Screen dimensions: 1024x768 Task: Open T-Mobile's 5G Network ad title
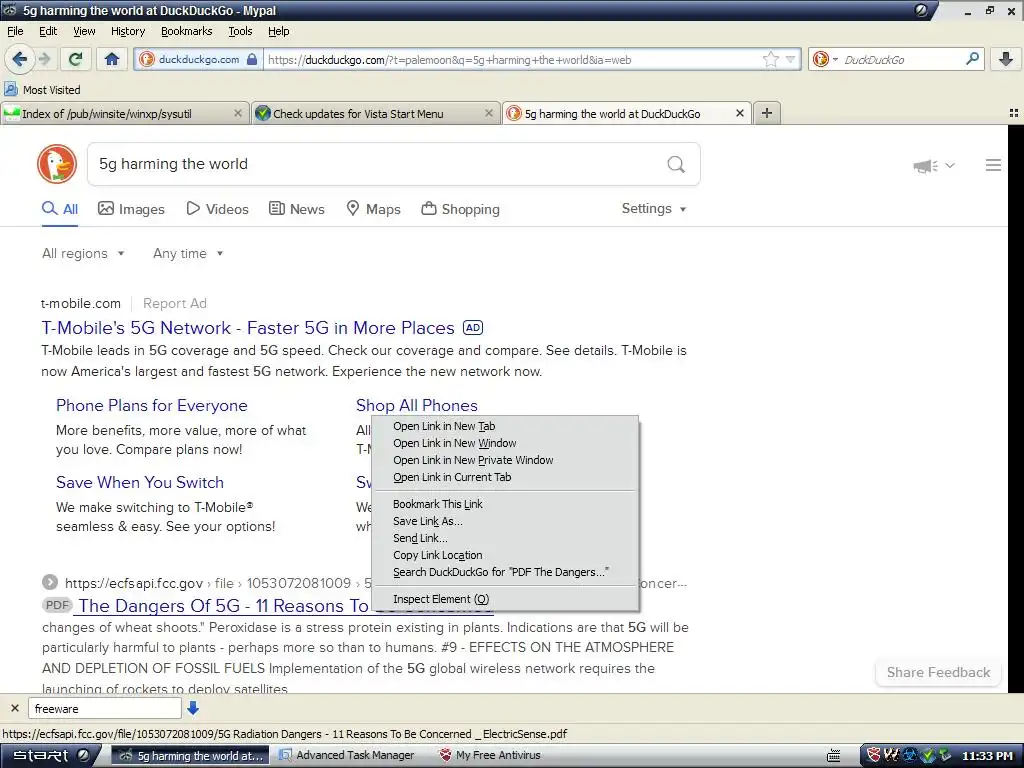click(x=248, y=328)
